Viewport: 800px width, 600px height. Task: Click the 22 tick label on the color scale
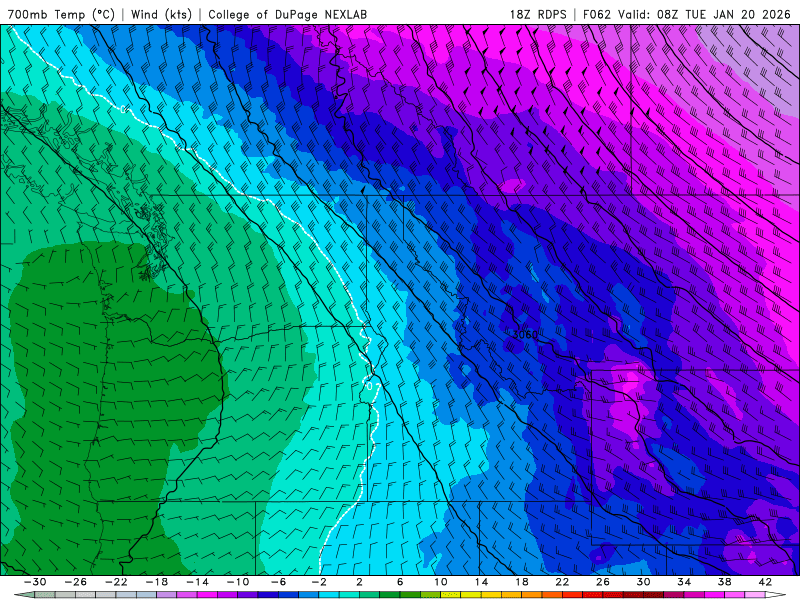(x=562, y=582)
